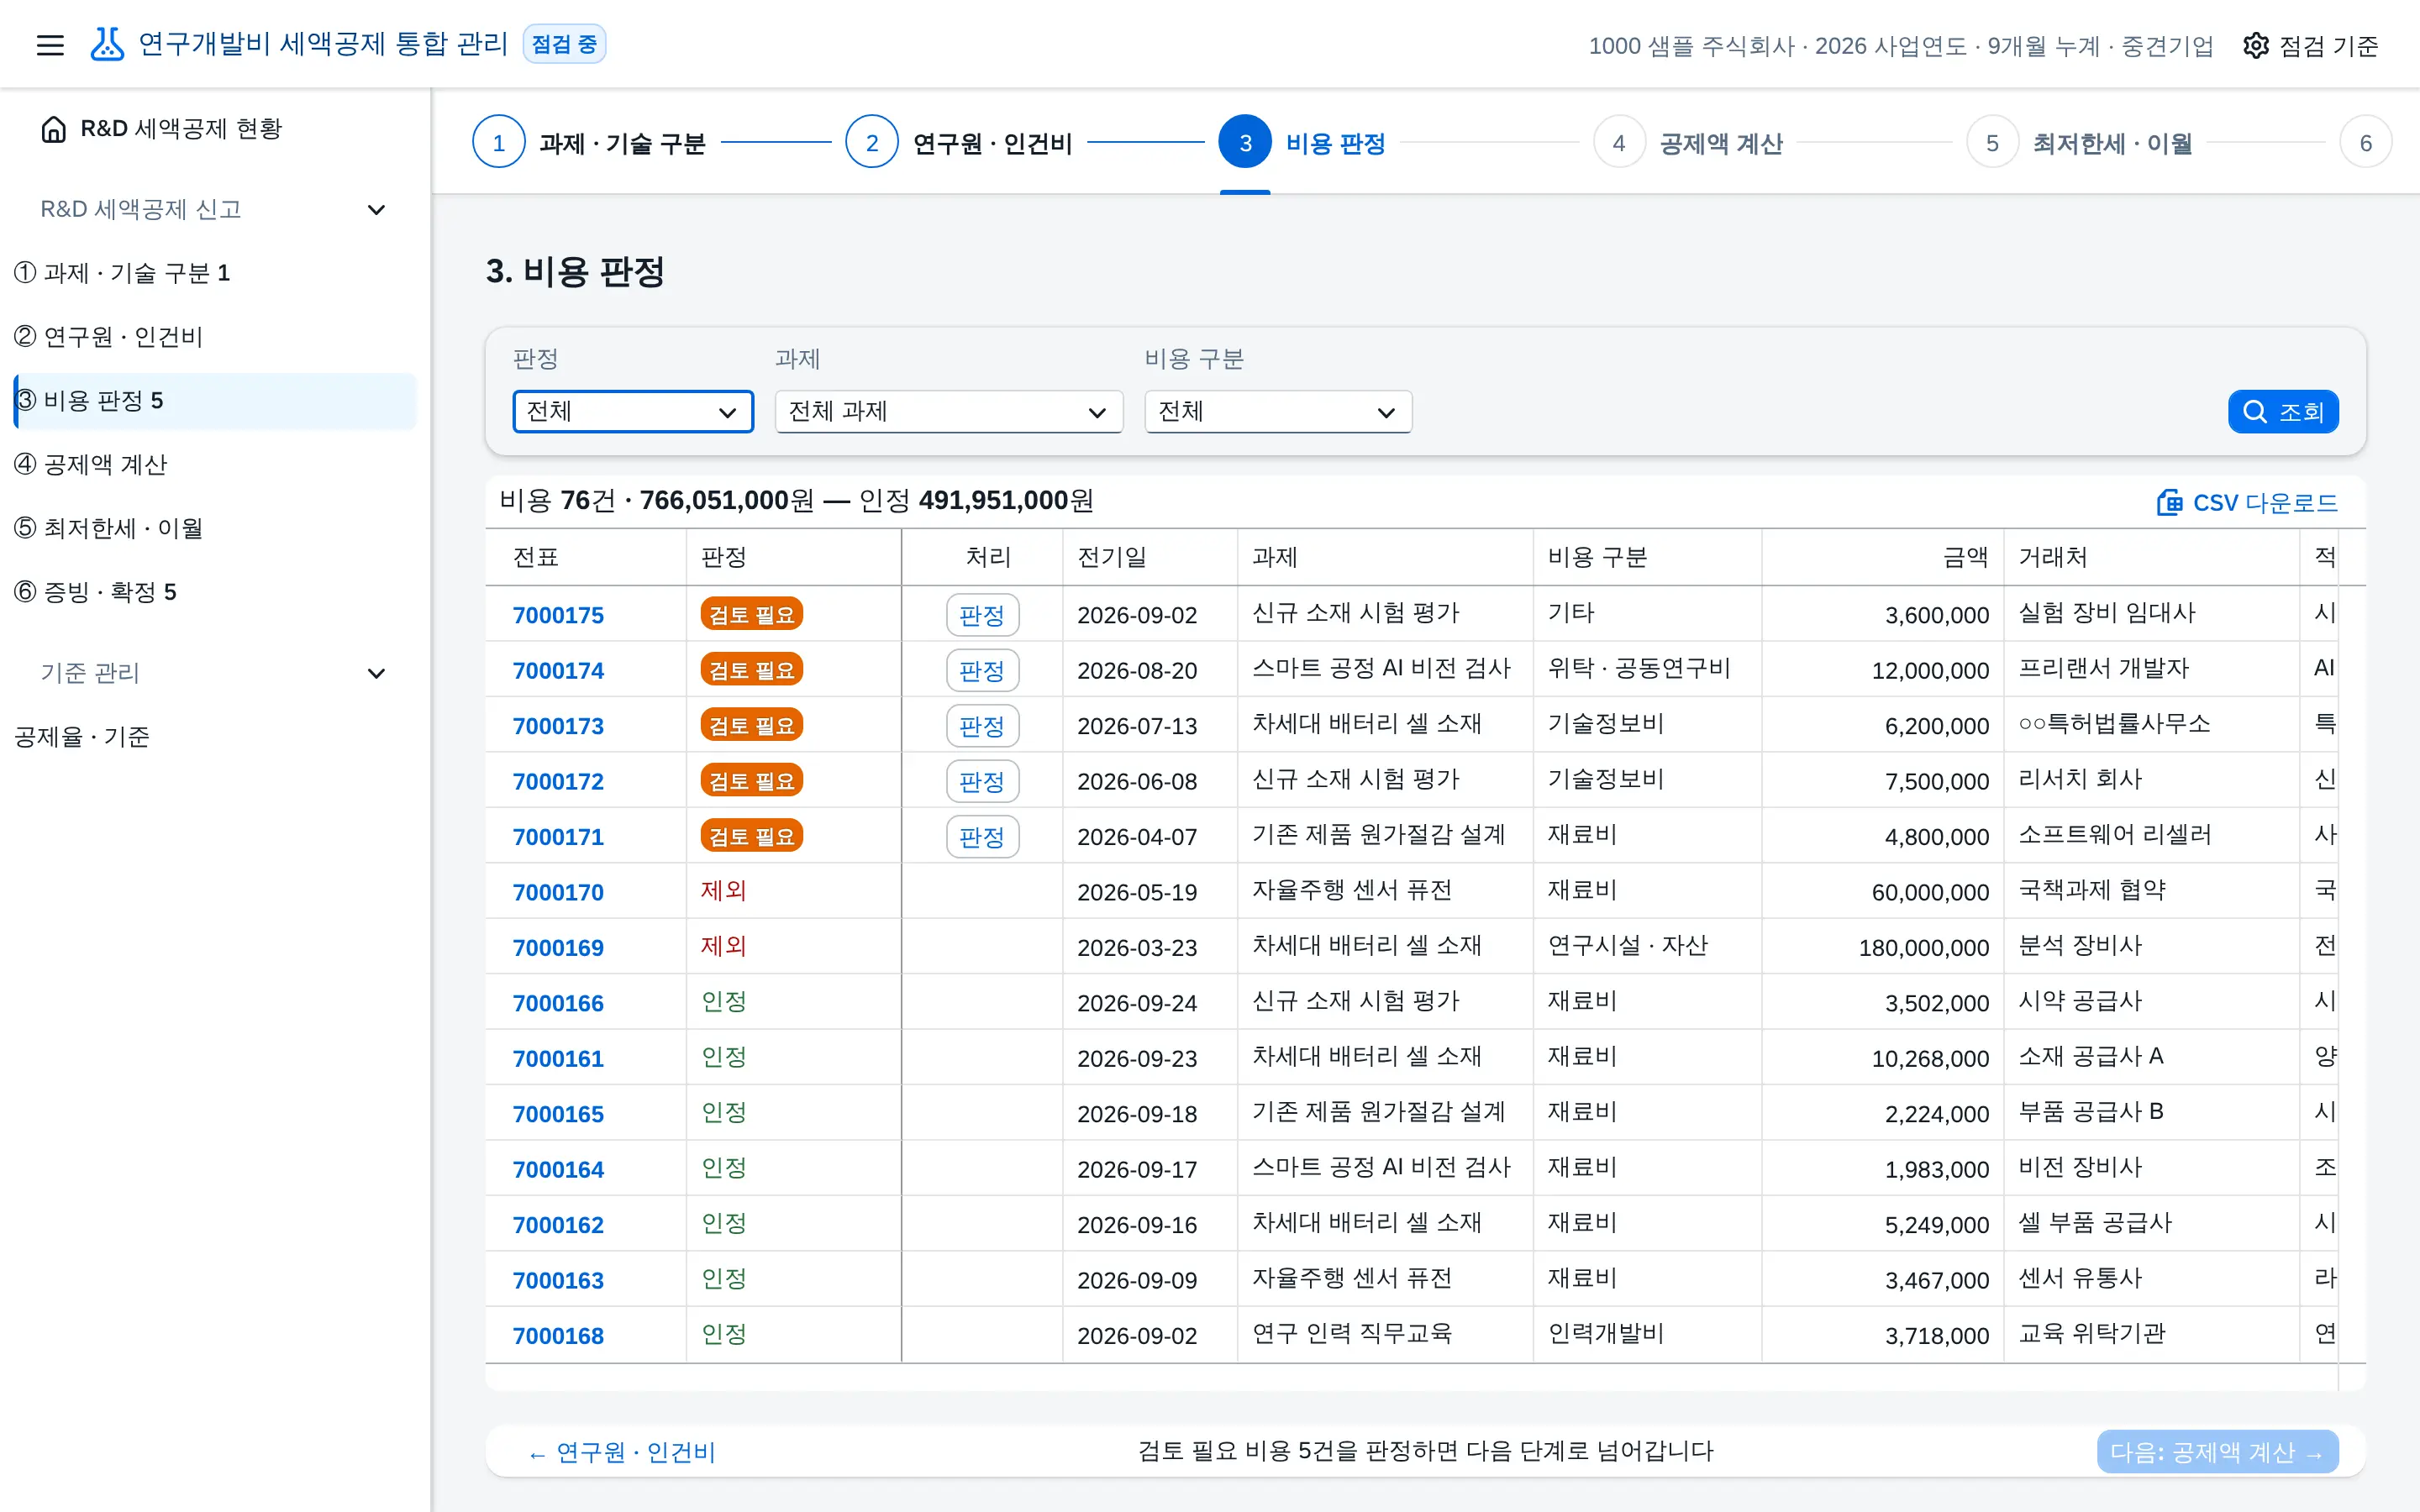This screenshot has height=1512, width=2420.
Task: Click 판정 button for voucher 7000171
Action: point(982,837)
